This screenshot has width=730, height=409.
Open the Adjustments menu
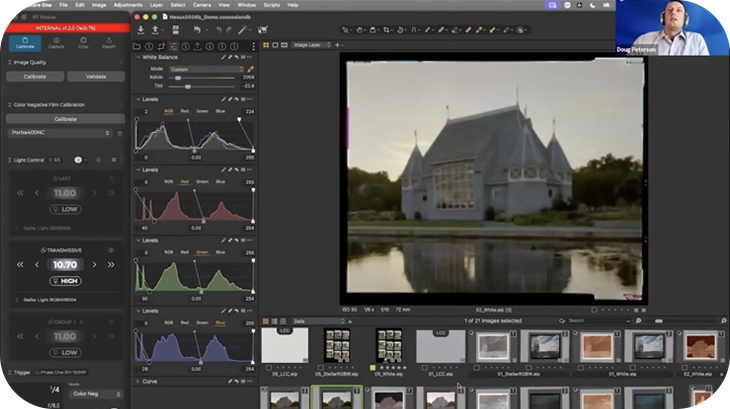(x=128, y=5)
